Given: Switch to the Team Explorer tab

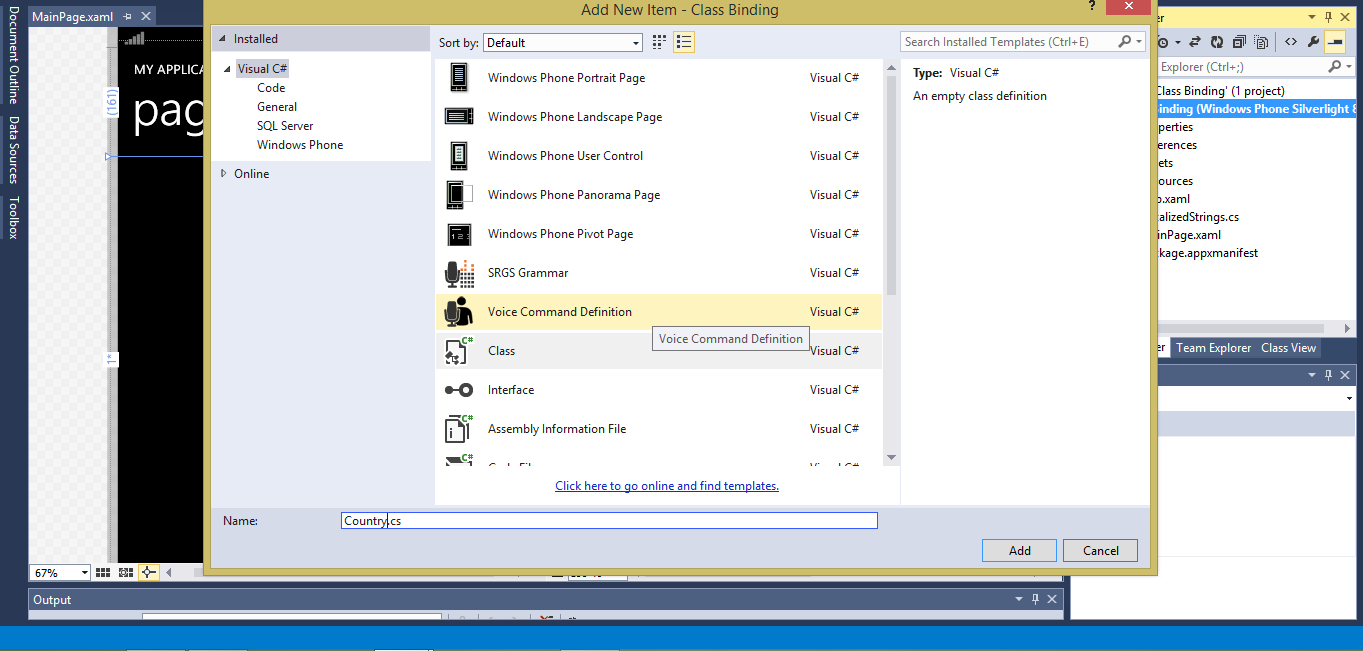Looking at the screenshot, I should (x=1213, y=348).
